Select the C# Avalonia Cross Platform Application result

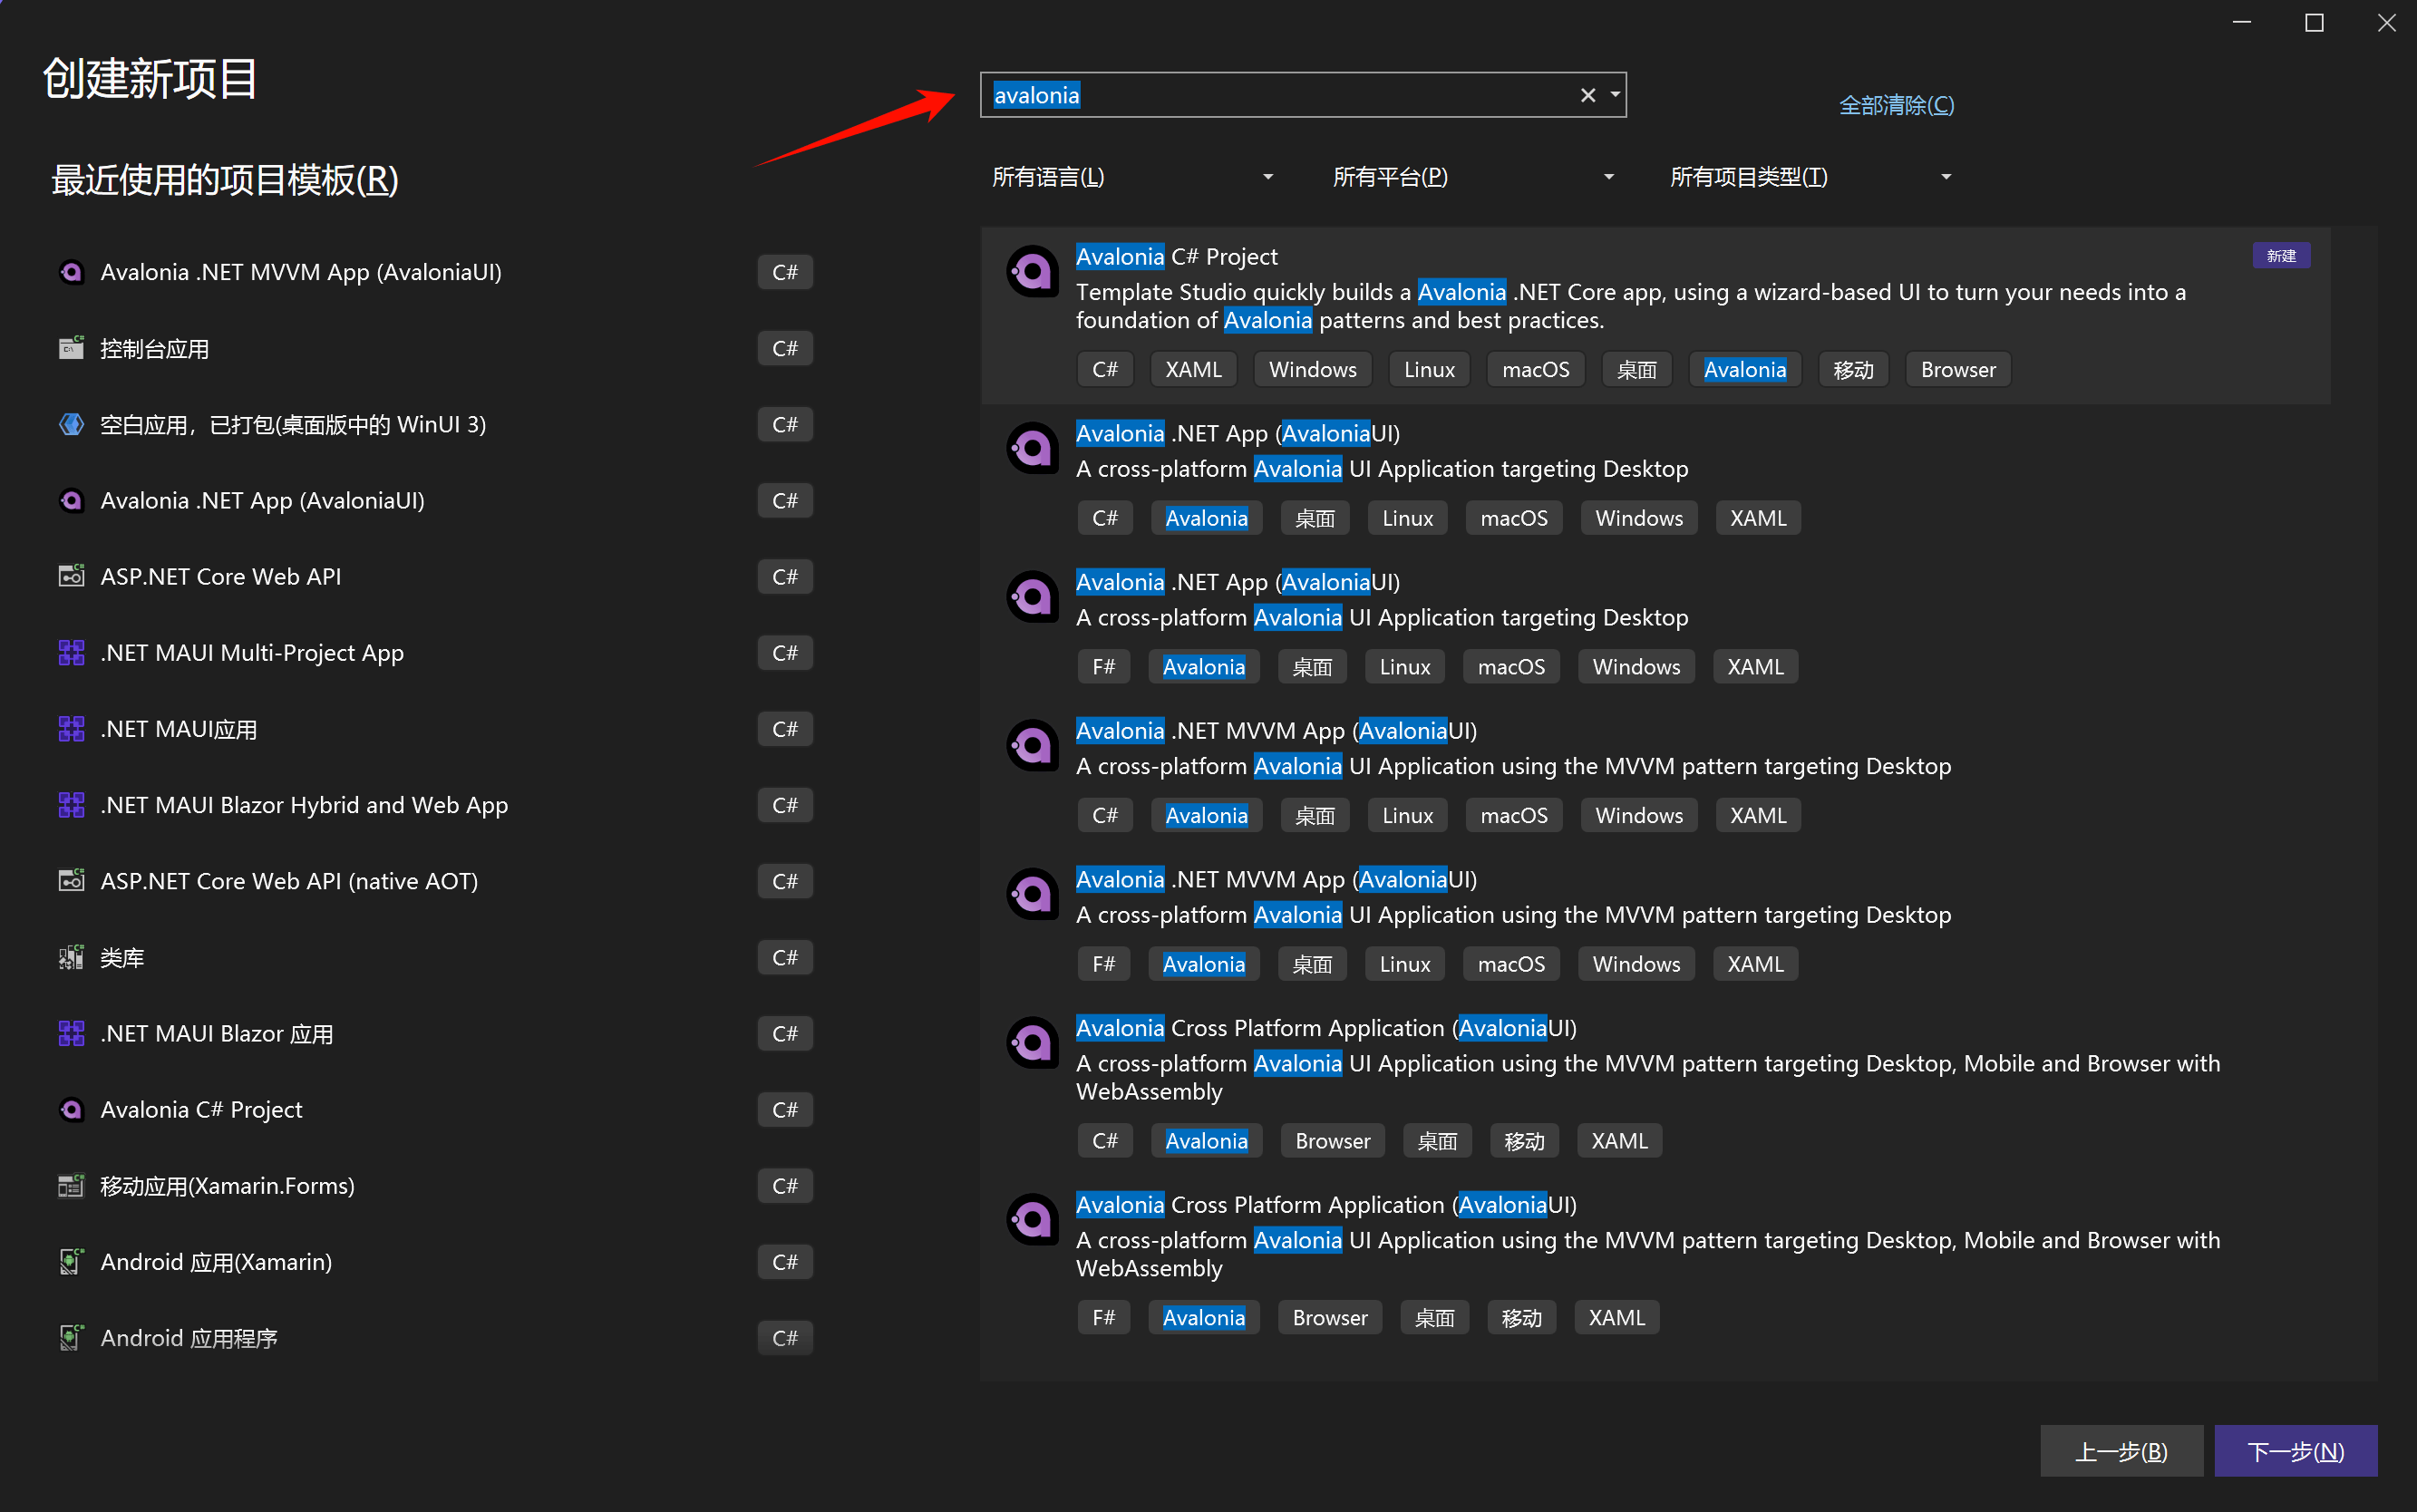point(1655,1085)
